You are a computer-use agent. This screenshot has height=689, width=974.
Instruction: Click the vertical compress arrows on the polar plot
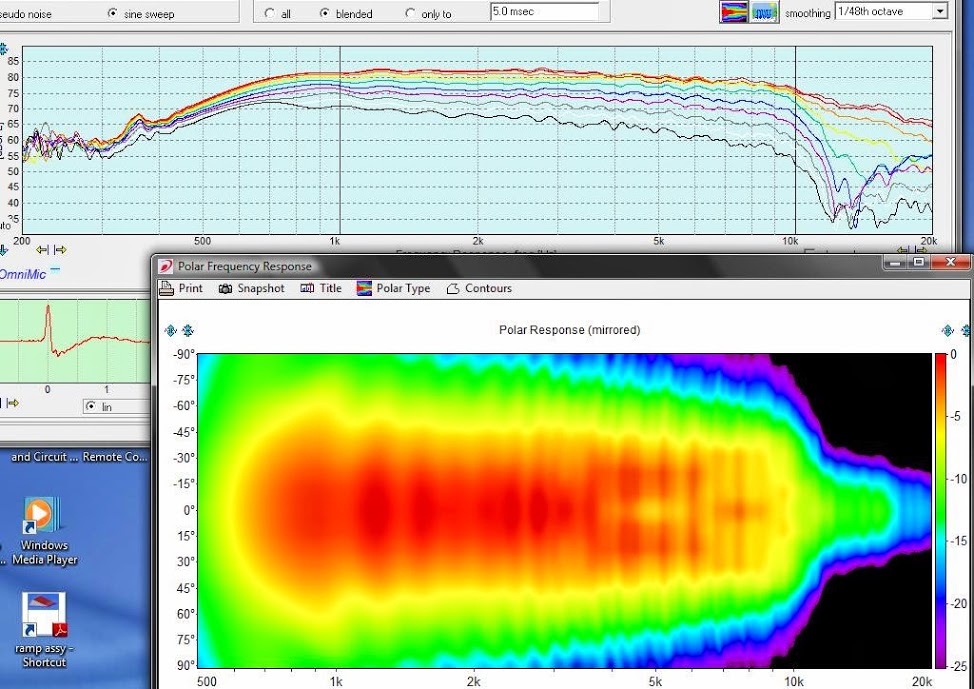coord(188,331)
